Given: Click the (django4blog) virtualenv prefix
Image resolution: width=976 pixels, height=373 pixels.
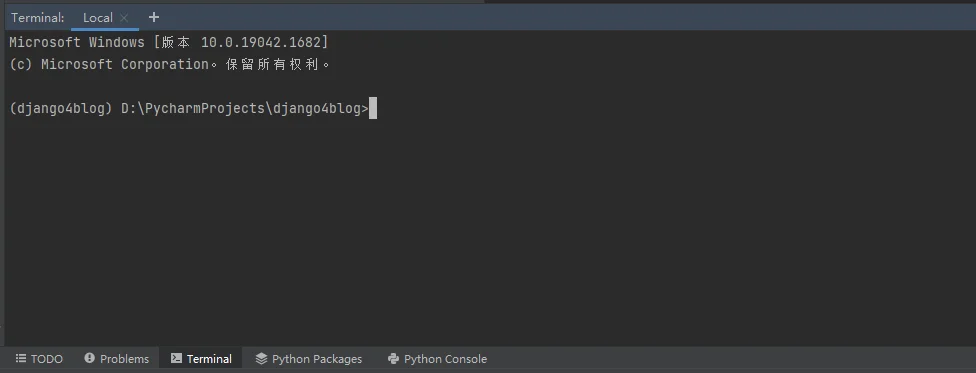Looking at the screenshot, I should click(61, 108).
